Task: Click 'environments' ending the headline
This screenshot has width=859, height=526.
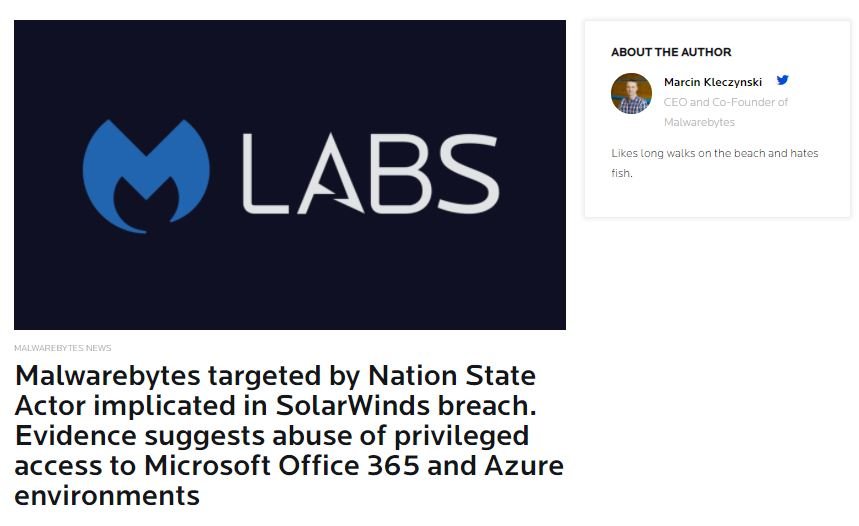Action: (x=107, y=496)
